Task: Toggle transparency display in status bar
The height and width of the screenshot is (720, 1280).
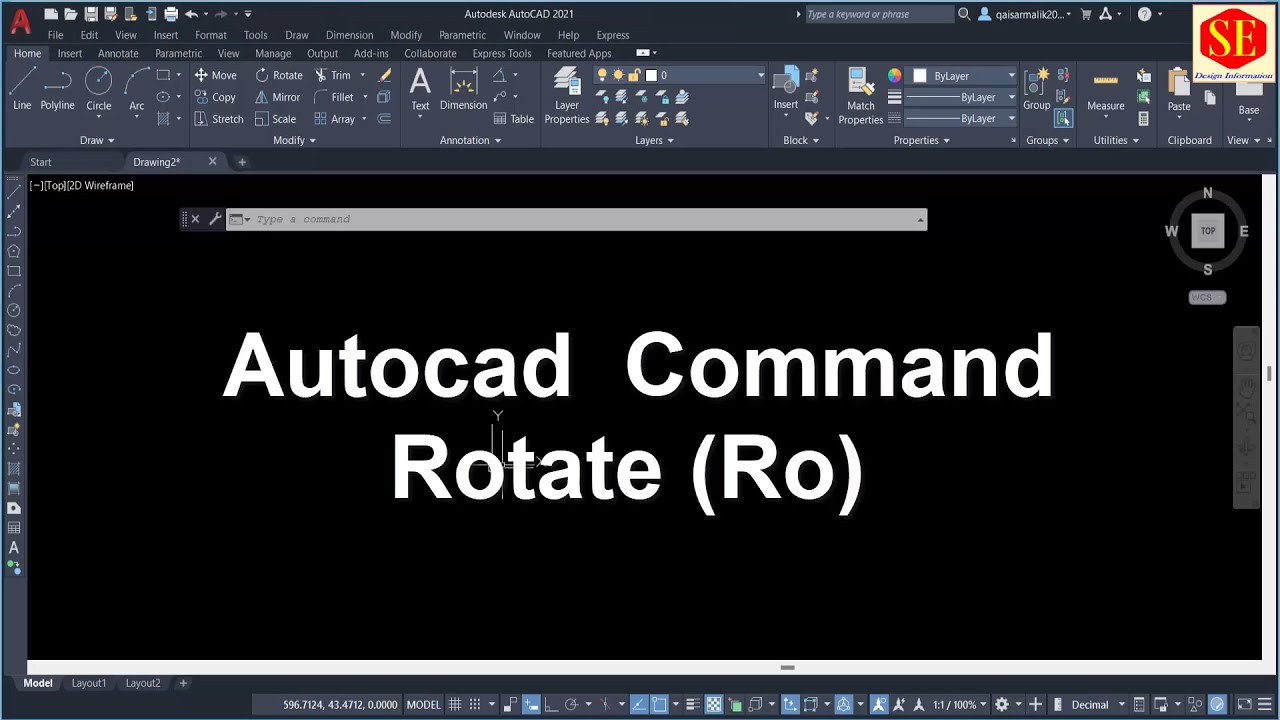Action: click(714, 704)
